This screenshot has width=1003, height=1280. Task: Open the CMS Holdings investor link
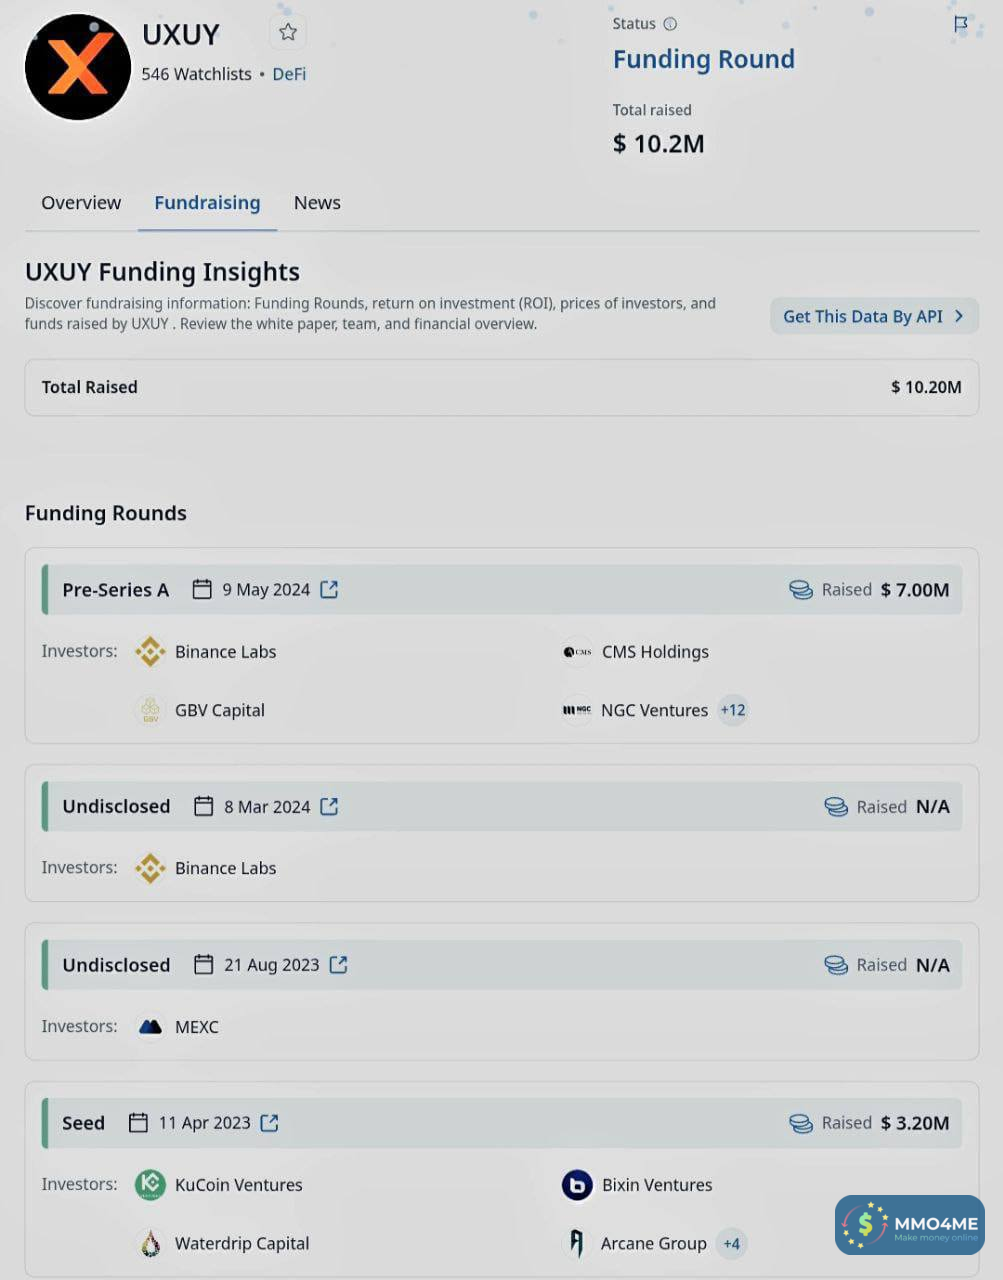[655, 652]
